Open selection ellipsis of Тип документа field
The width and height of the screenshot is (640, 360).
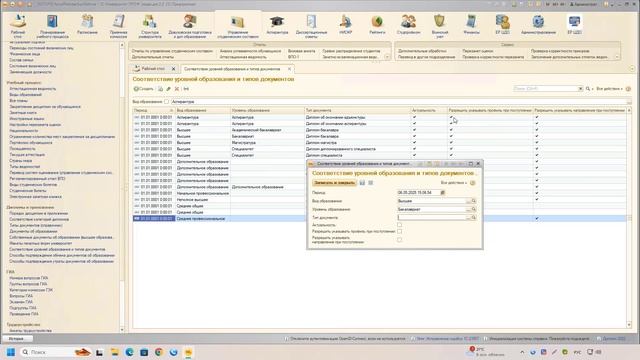pyautogui.click(x=468, y=218)
